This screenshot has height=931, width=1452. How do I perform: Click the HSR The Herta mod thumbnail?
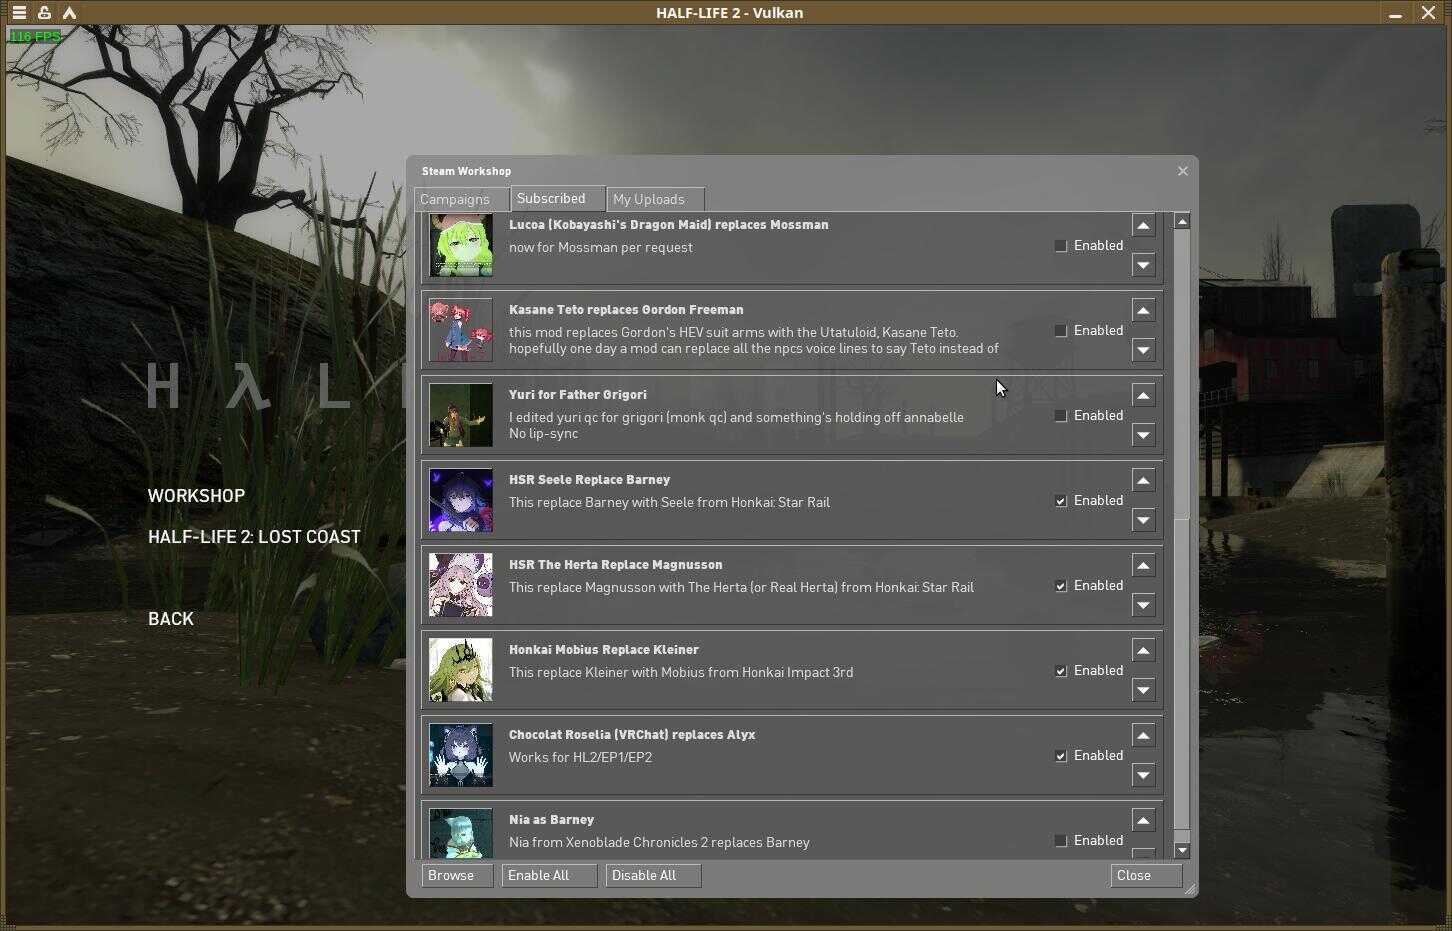(461, 585)
